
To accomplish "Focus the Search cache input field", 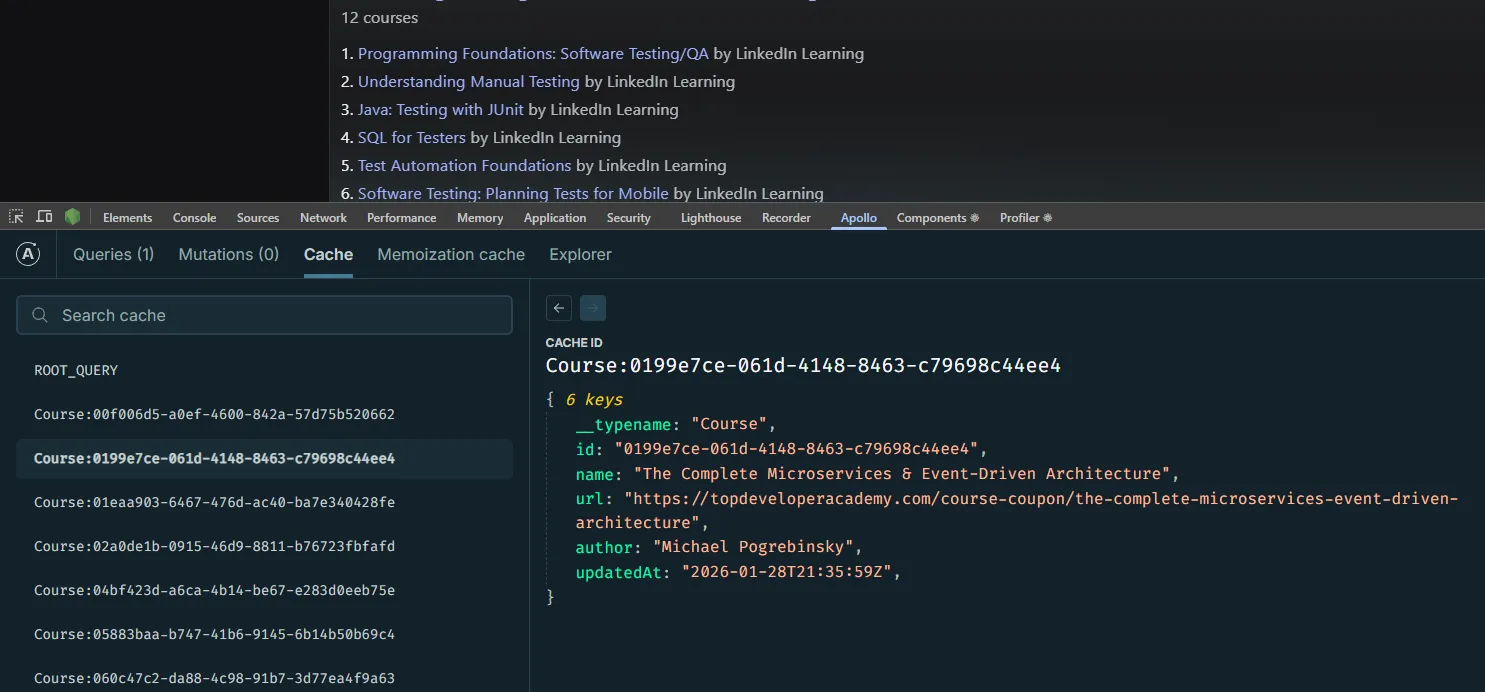I will [264, 315].
